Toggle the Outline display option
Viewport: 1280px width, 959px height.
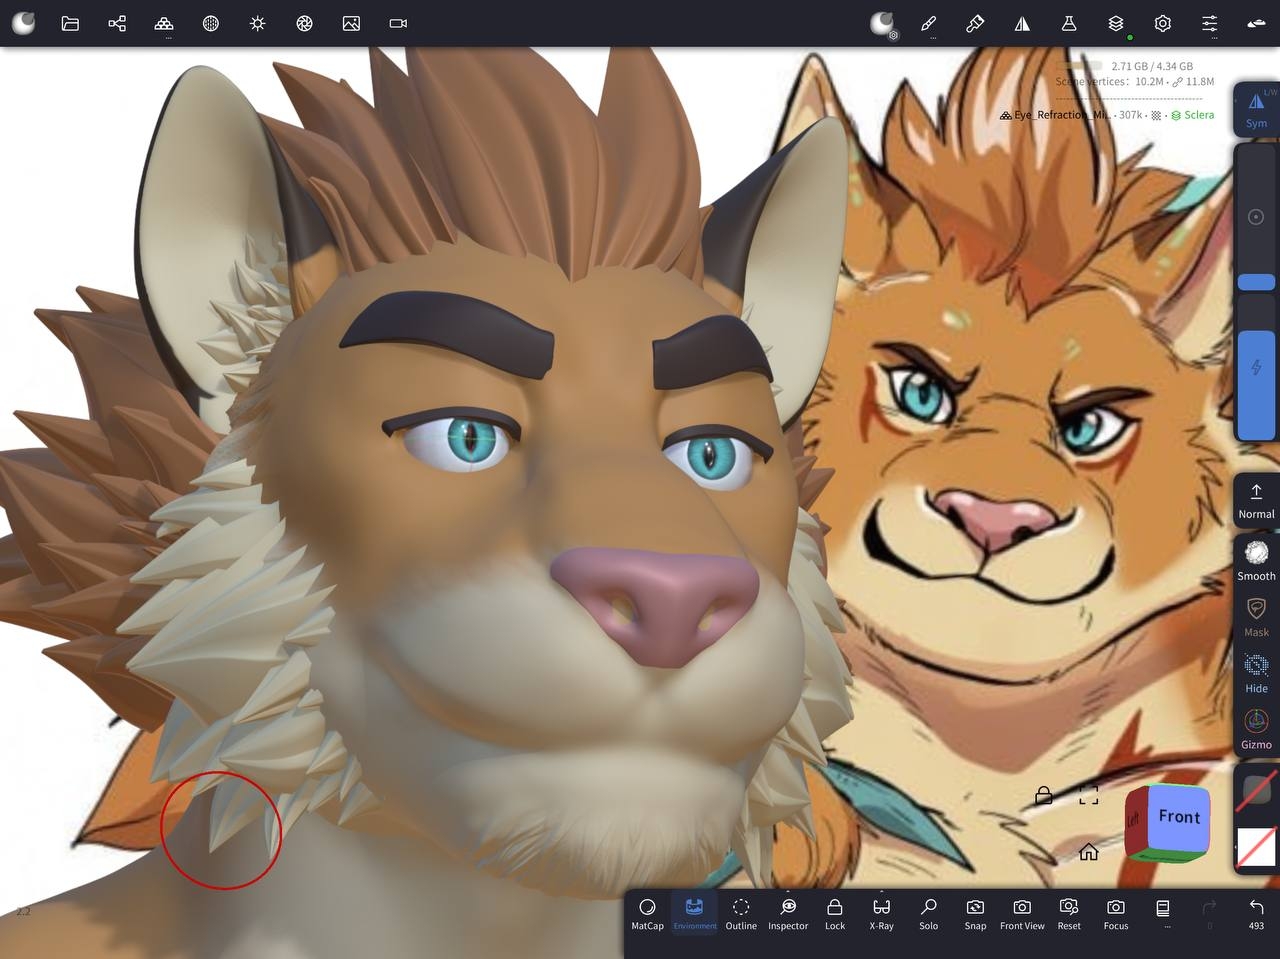741,912
